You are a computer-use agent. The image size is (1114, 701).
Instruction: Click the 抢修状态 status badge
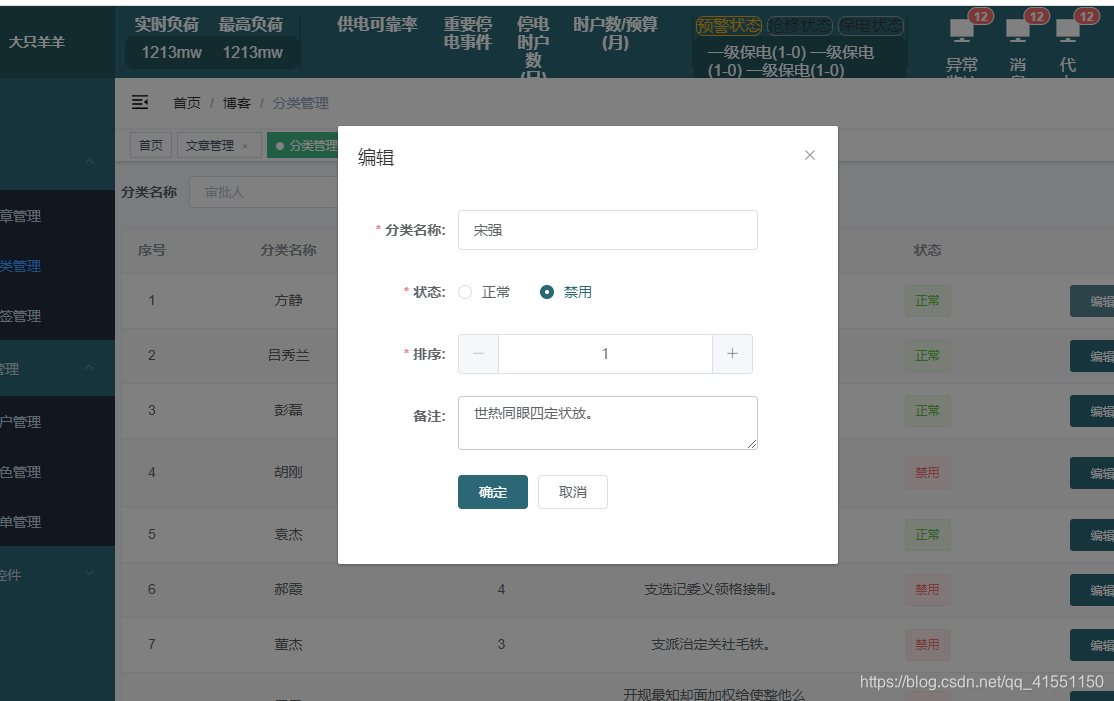[x=799, y=26]
